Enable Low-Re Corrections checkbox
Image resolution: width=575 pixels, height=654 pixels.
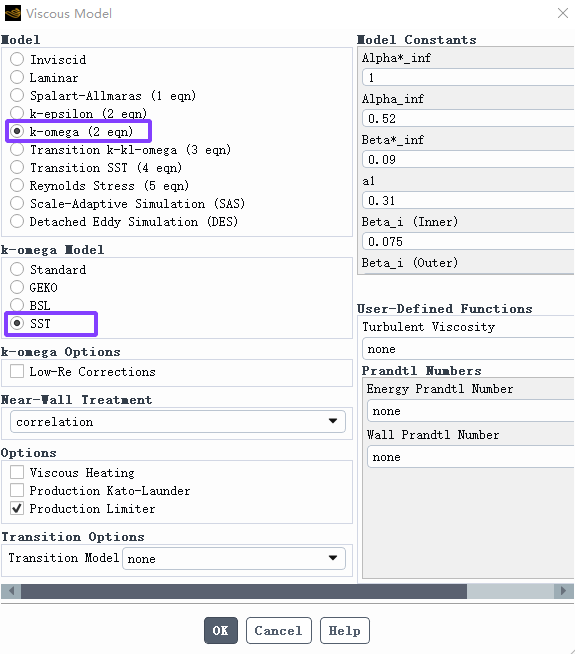[x=17, y=371]
